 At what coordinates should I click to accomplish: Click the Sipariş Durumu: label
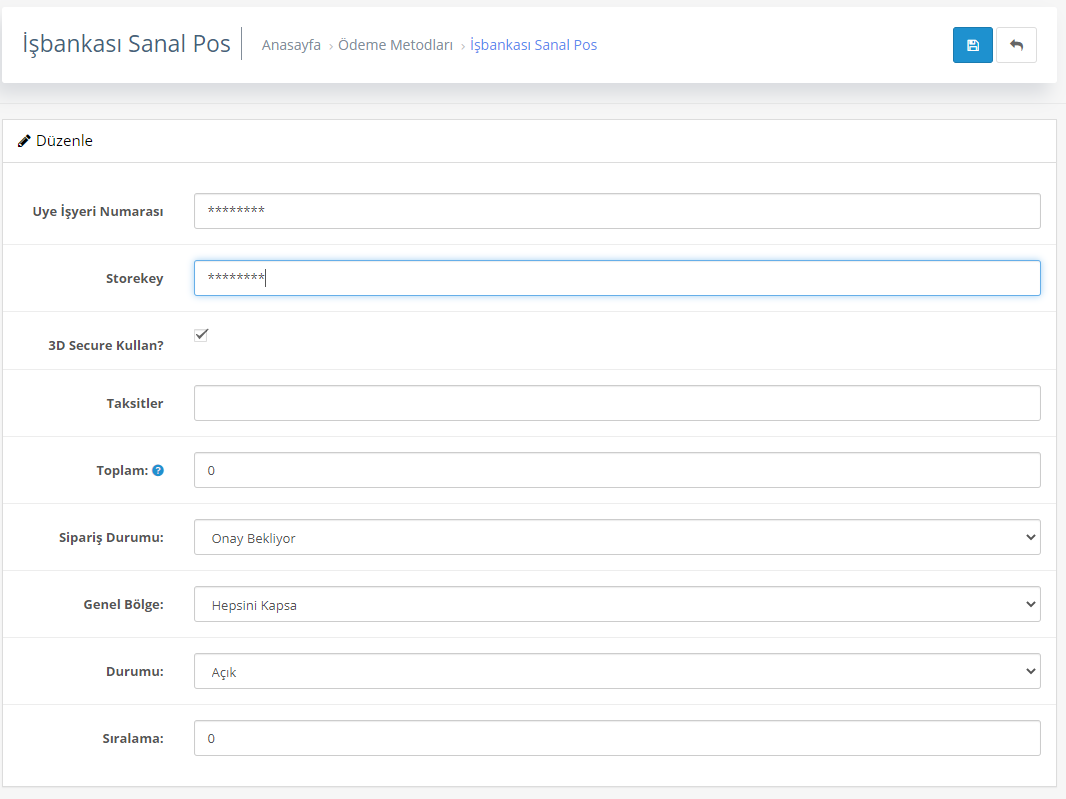coord(111,537)
